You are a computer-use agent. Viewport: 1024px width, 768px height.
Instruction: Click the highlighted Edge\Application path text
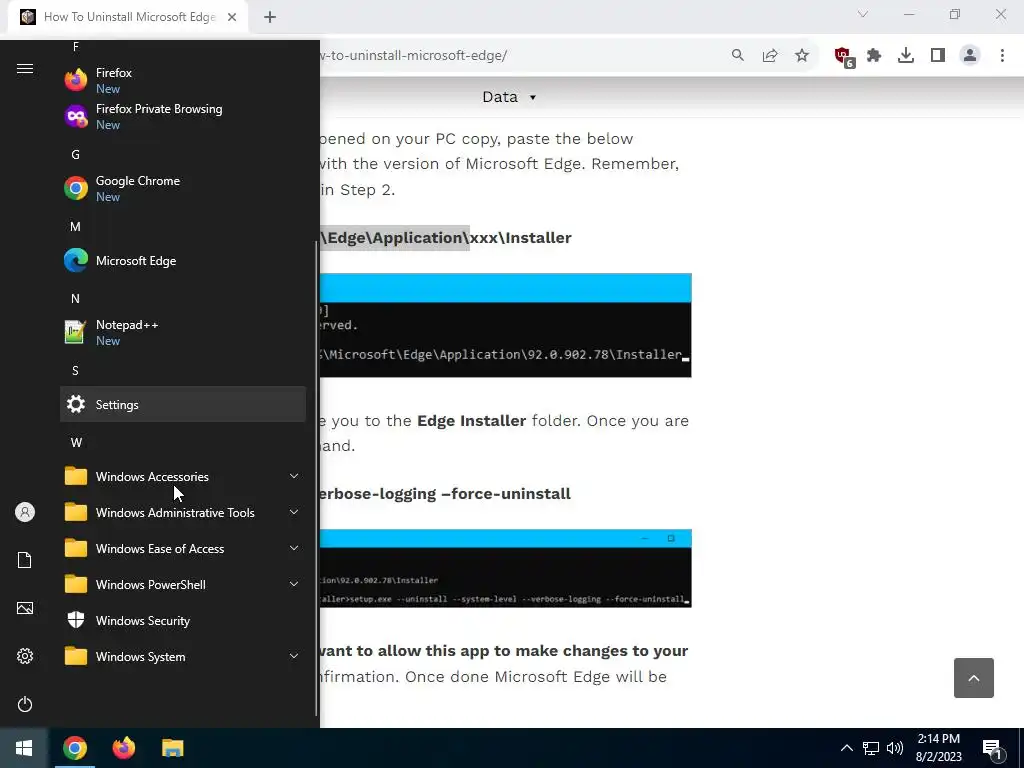point(394,238)
